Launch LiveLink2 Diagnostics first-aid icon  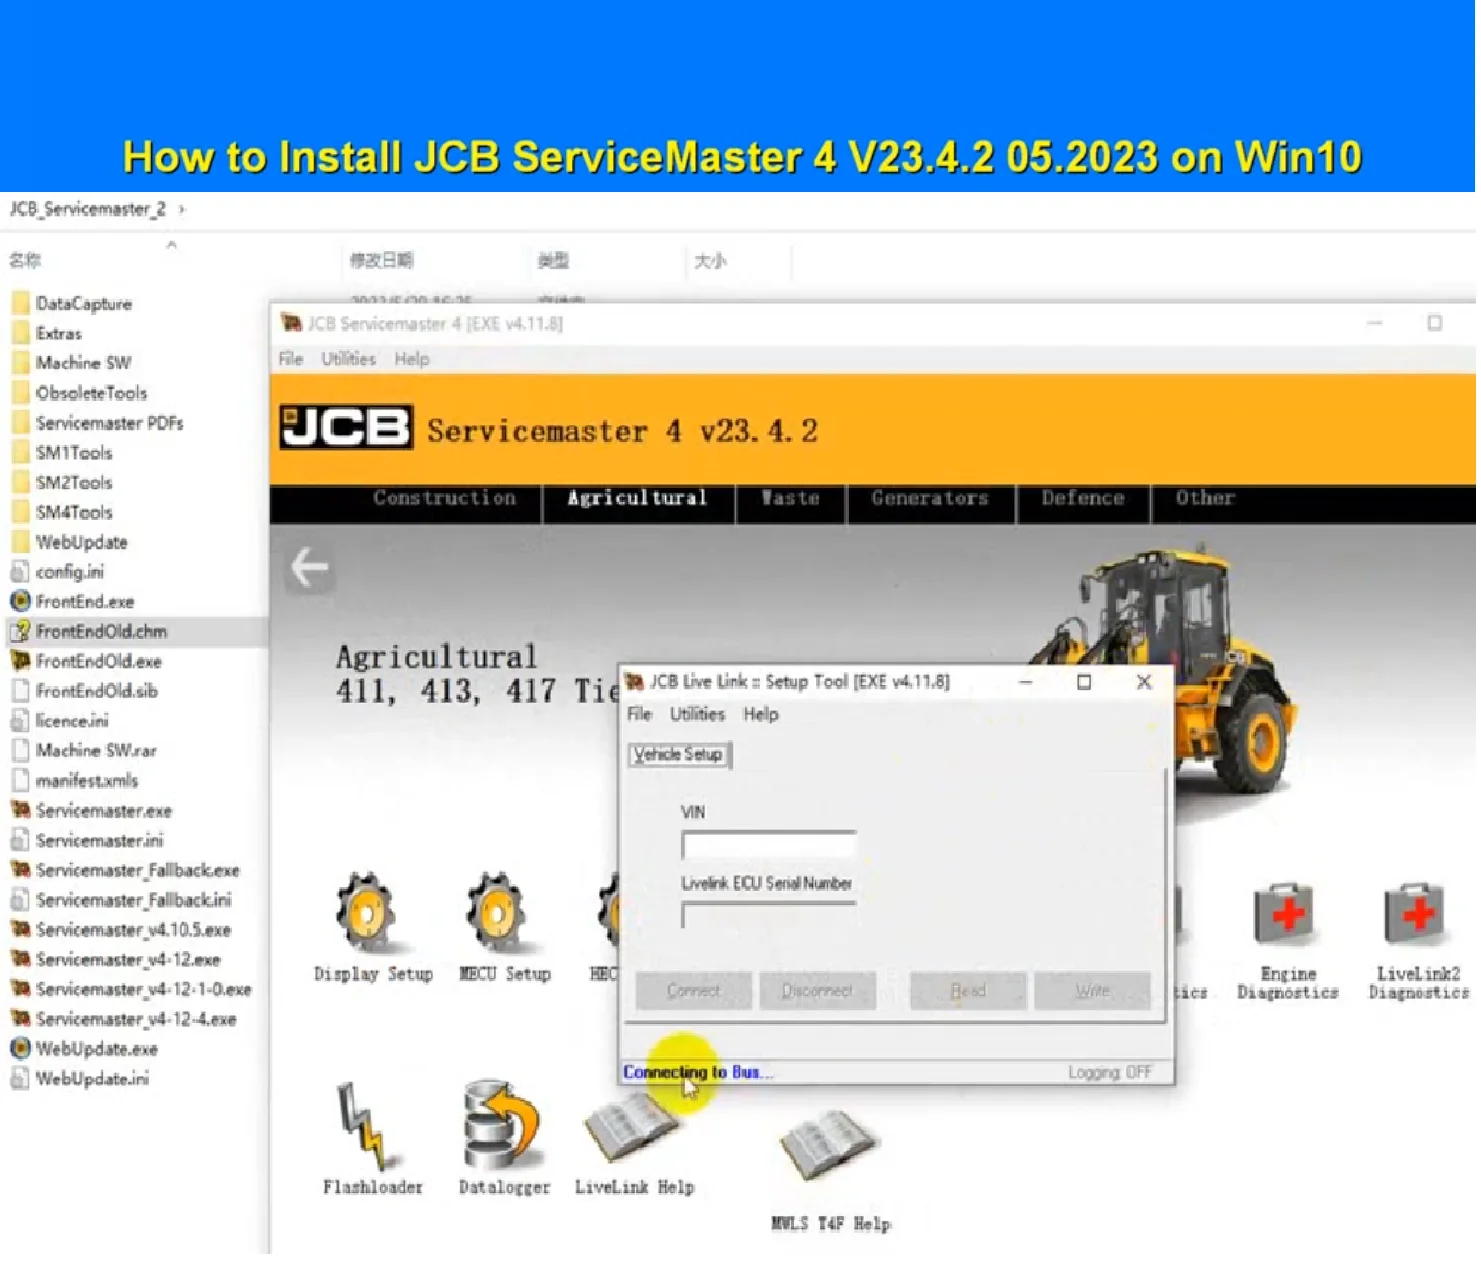1416,915
